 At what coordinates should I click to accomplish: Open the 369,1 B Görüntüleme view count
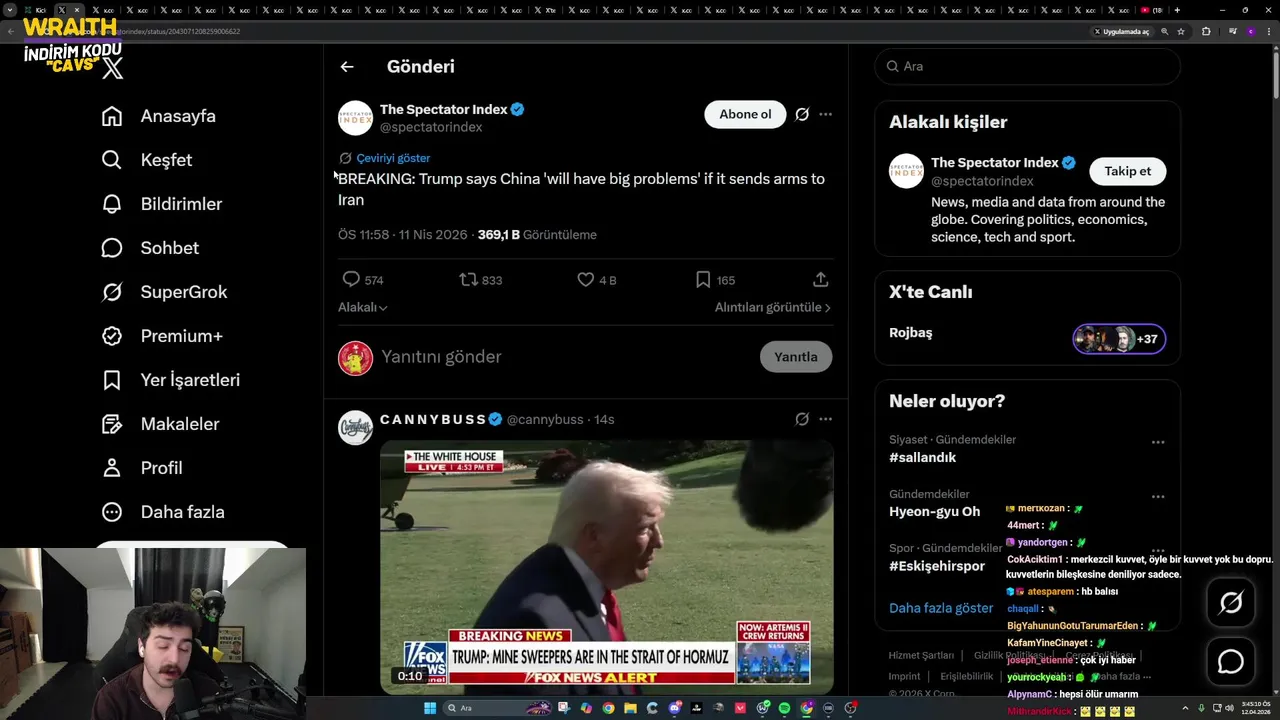pos(537,235)
